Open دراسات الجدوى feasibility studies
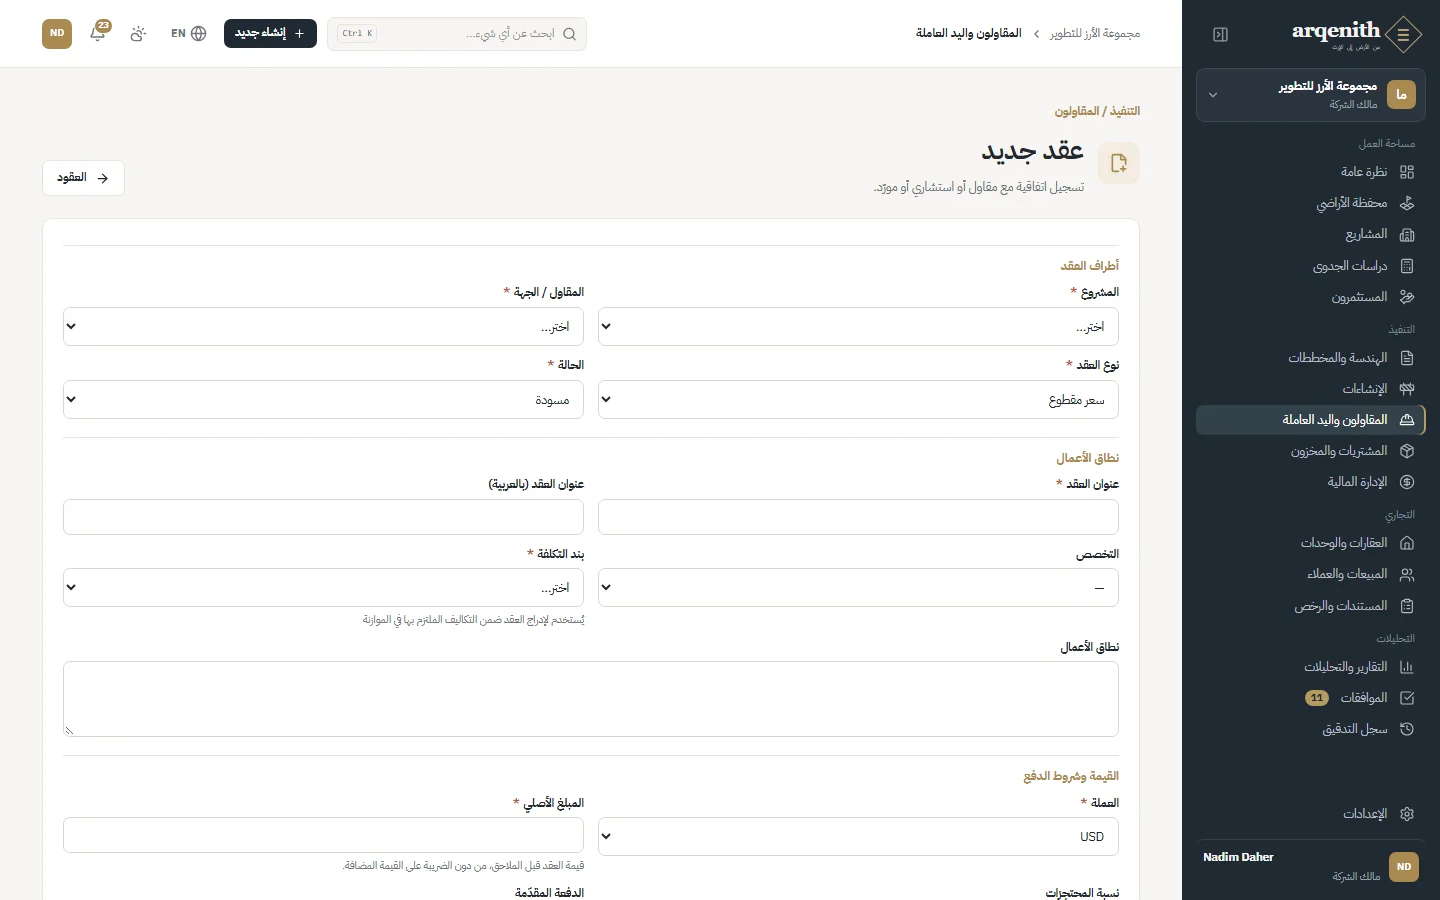 click(x=1310, y=266)
